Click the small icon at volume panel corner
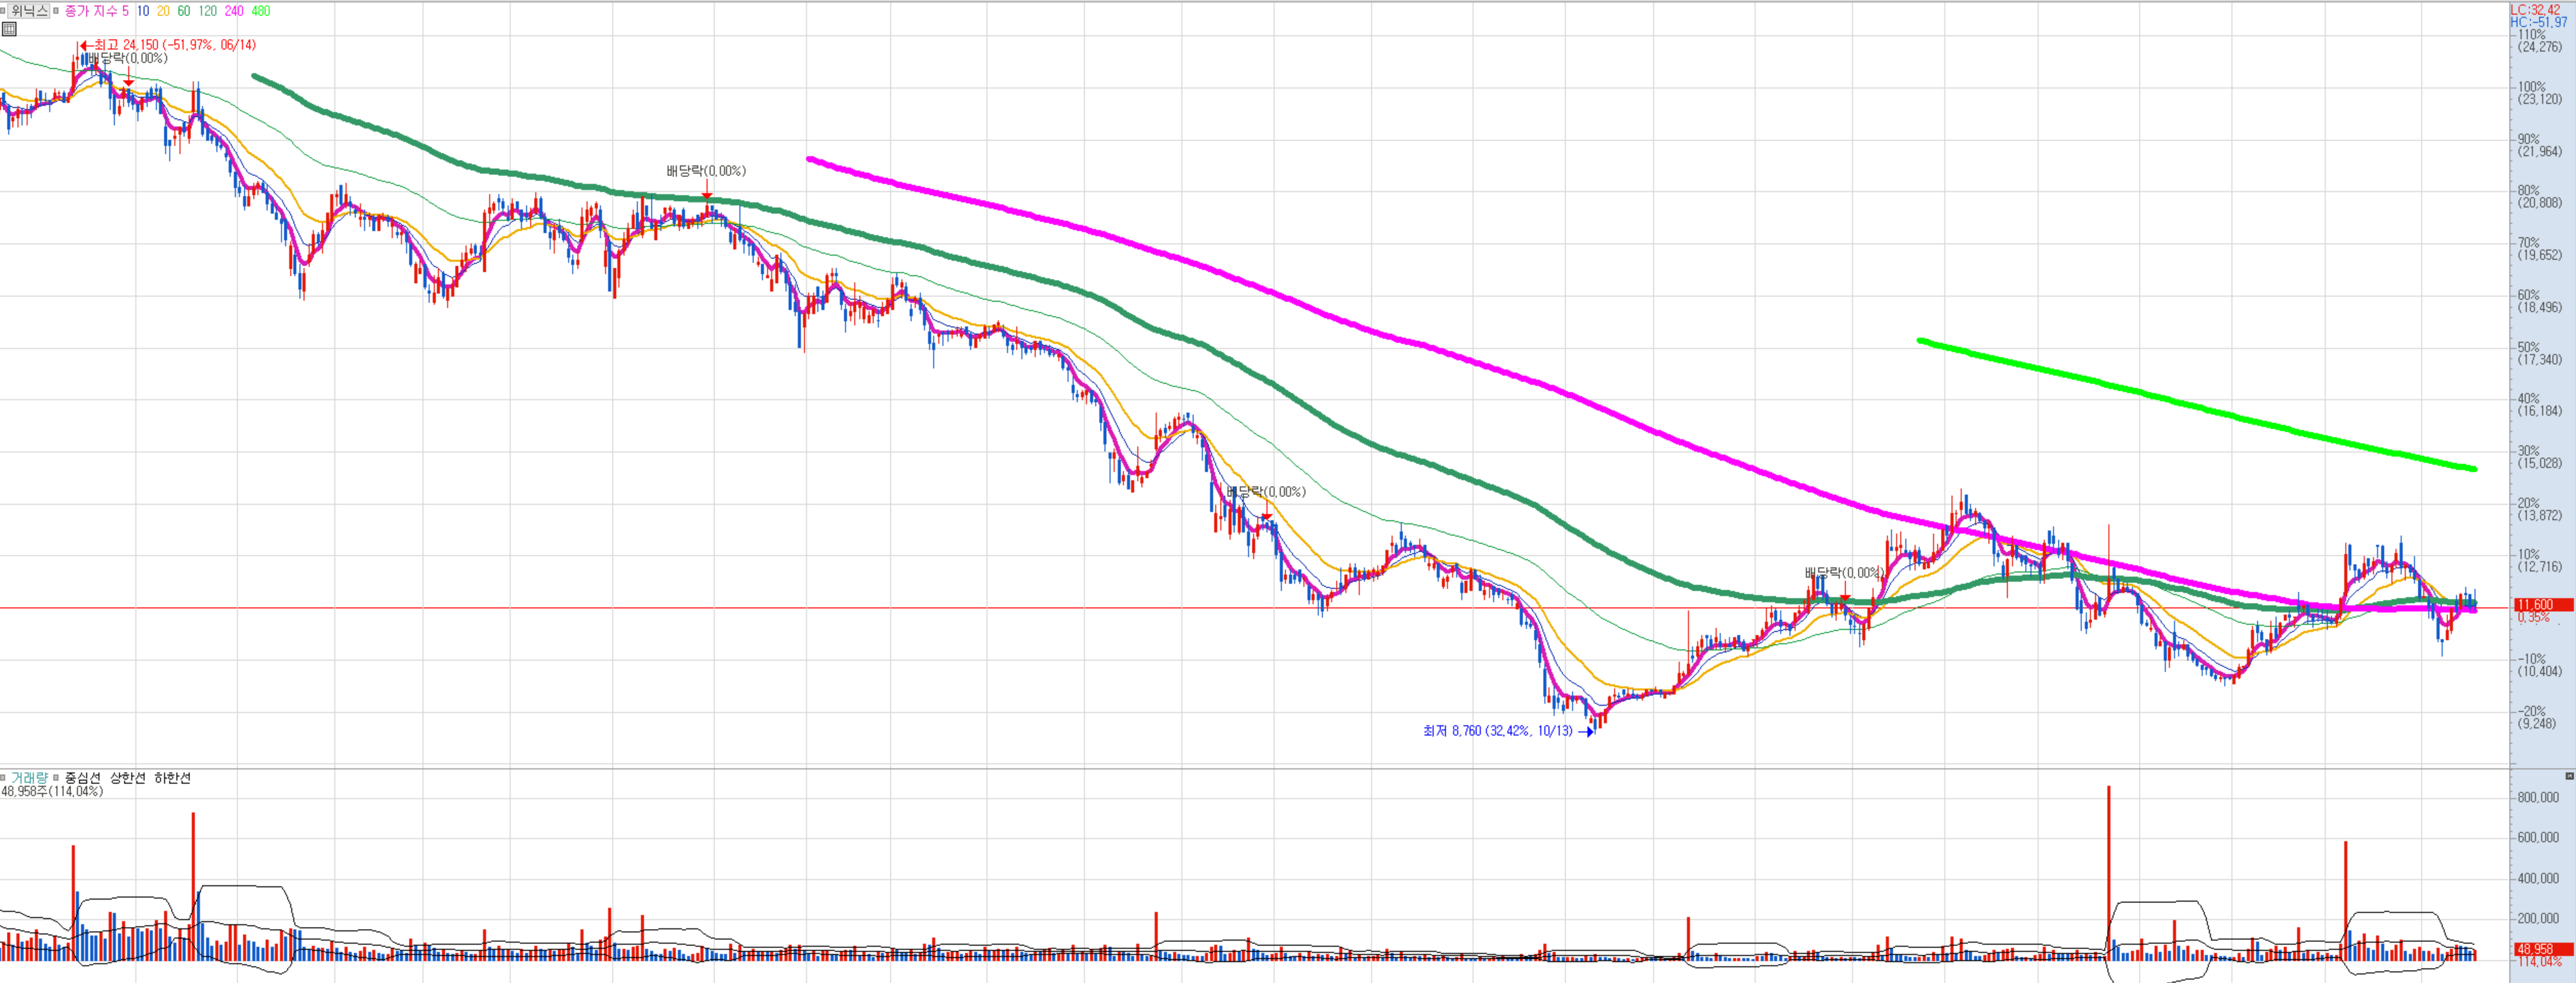Image resolution: width=2576 pixels, height=983 pixels. coord(2569,775)
